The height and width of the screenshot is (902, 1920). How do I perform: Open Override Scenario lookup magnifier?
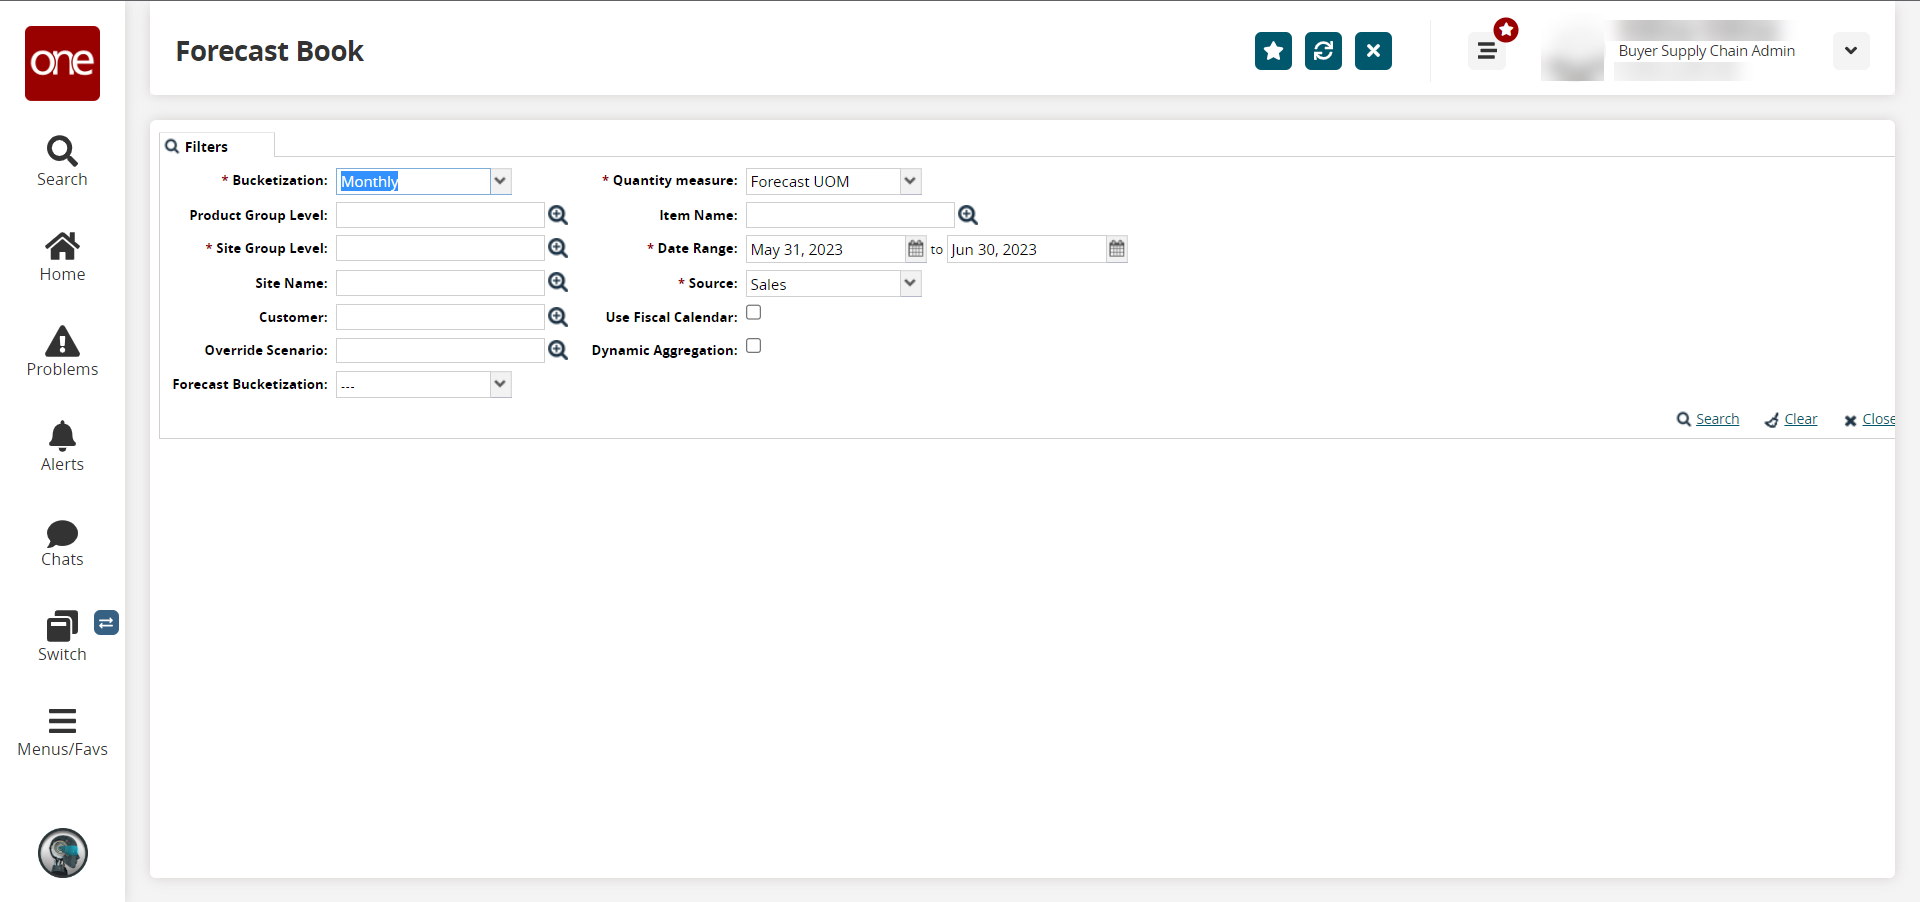point(558,350)
